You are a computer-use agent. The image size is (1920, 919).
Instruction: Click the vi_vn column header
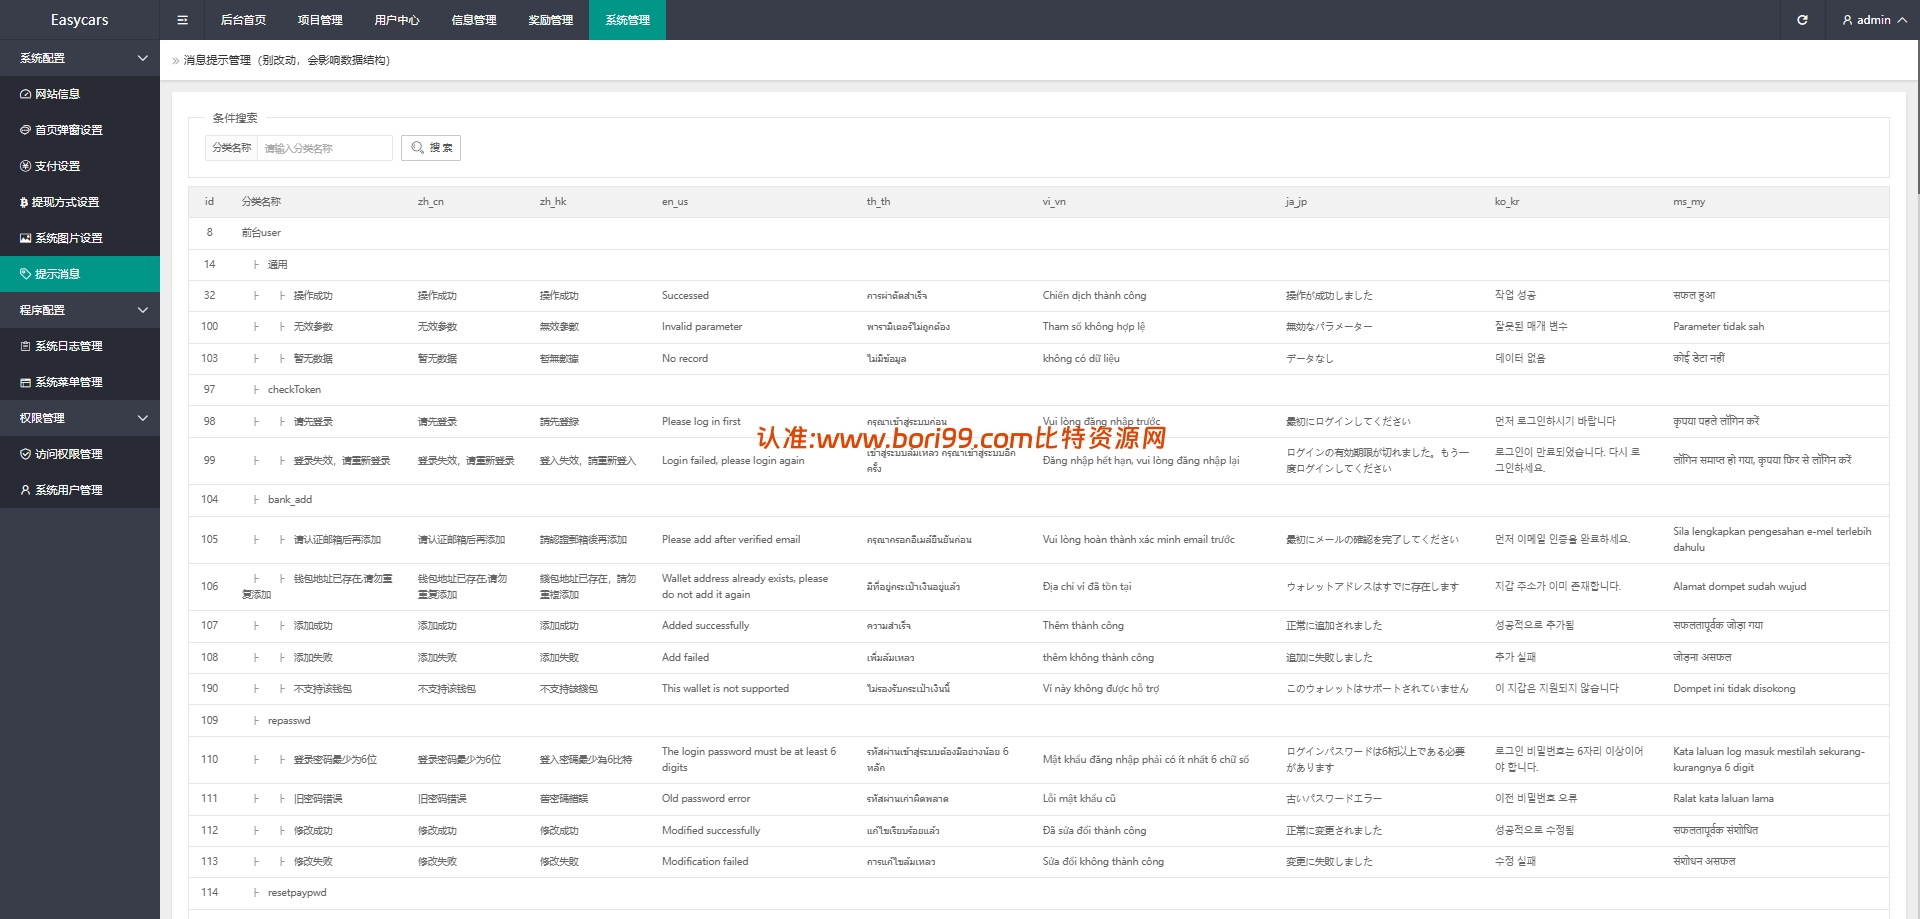[1054, 202]
